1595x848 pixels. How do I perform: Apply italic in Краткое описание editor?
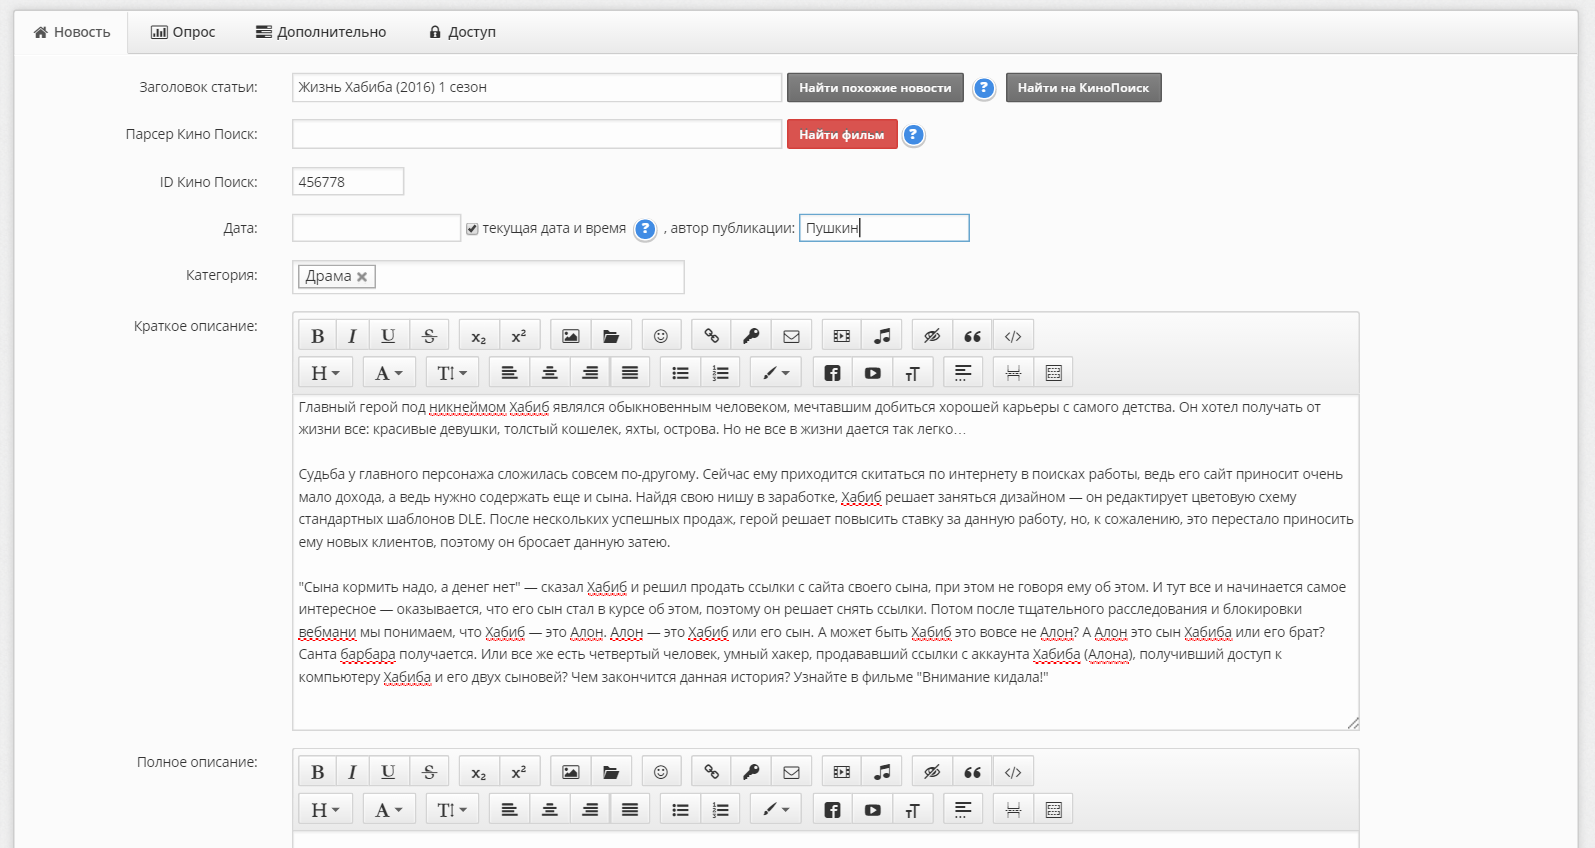(352, 336)
